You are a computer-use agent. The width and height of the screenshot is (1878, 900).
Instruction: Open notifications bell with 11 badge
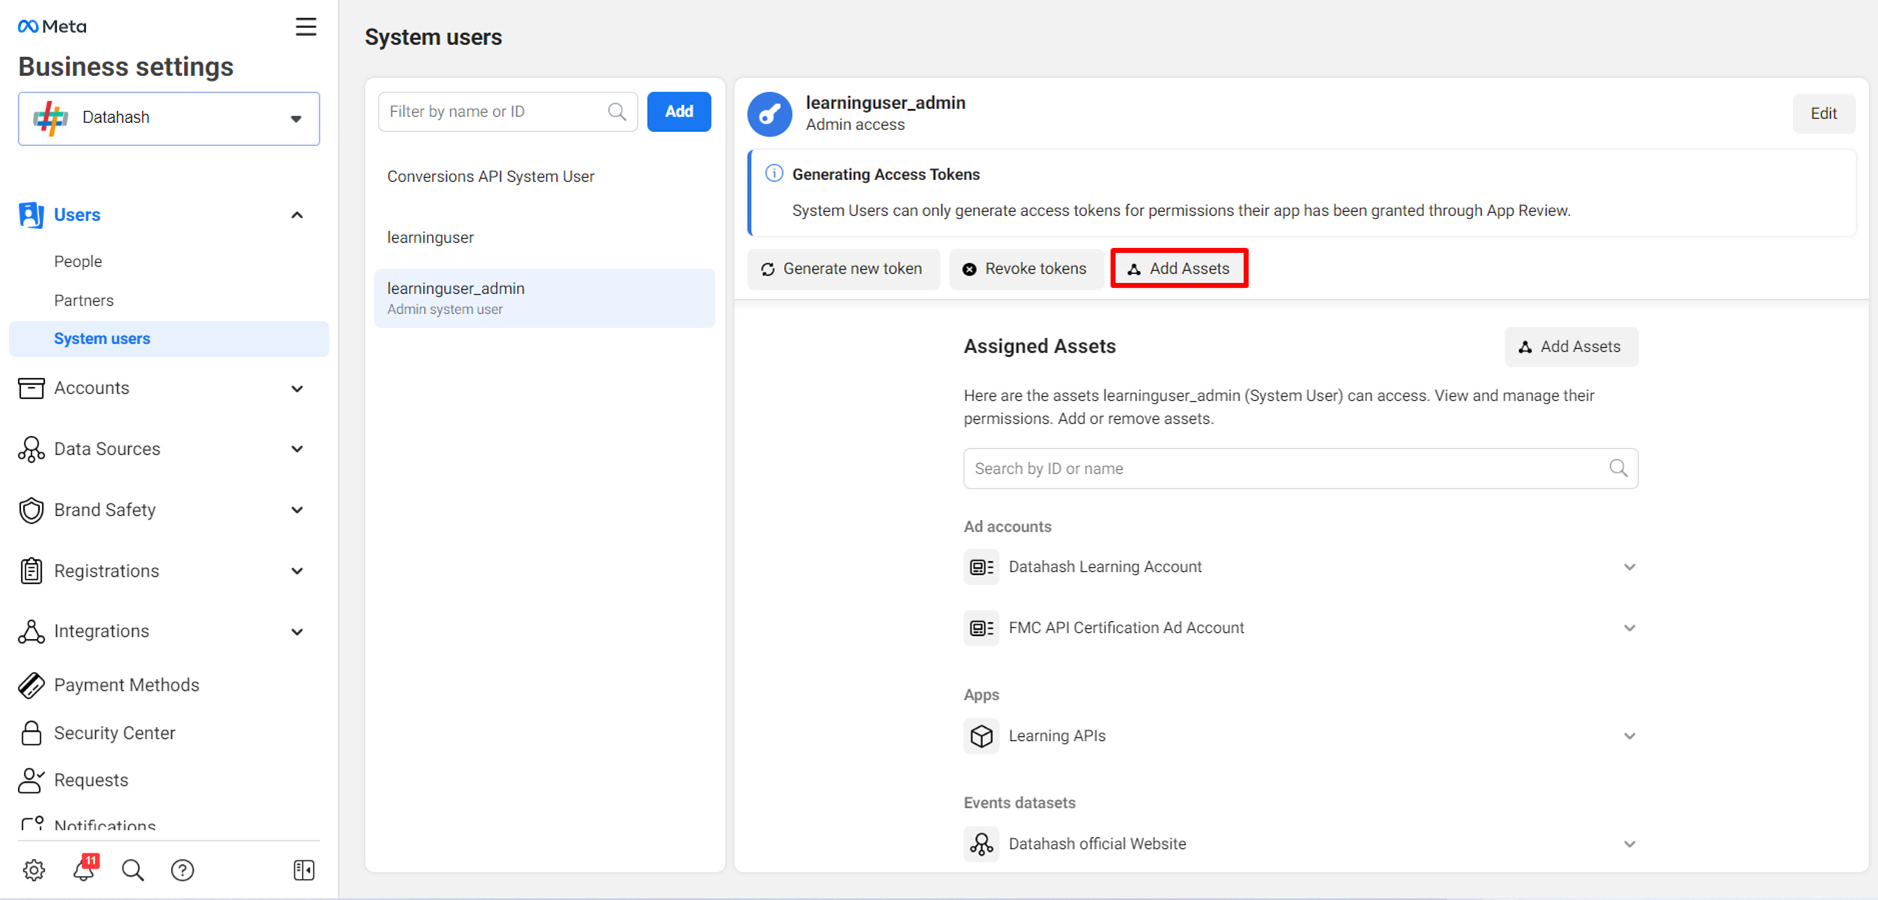[x=85, y=868]
